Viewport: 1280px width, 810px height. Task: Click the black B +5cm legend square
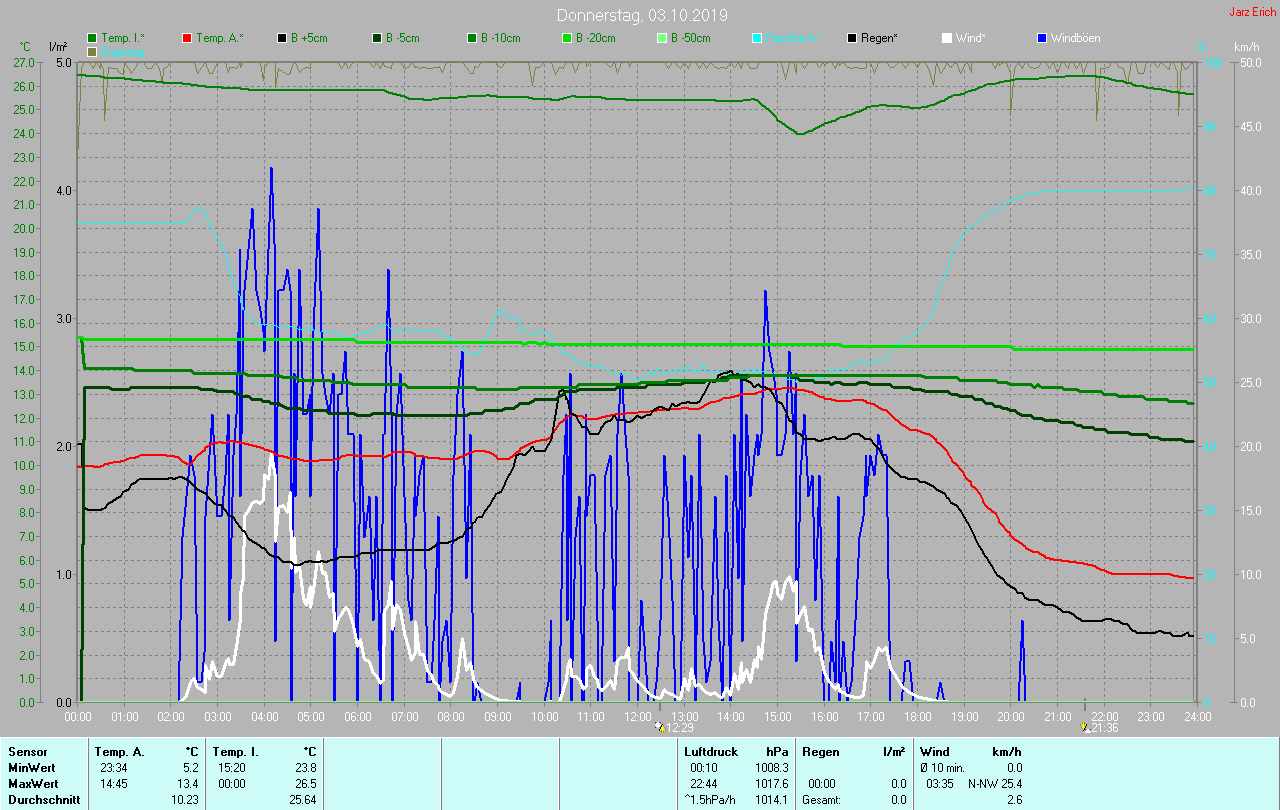(x=282, y=38)
